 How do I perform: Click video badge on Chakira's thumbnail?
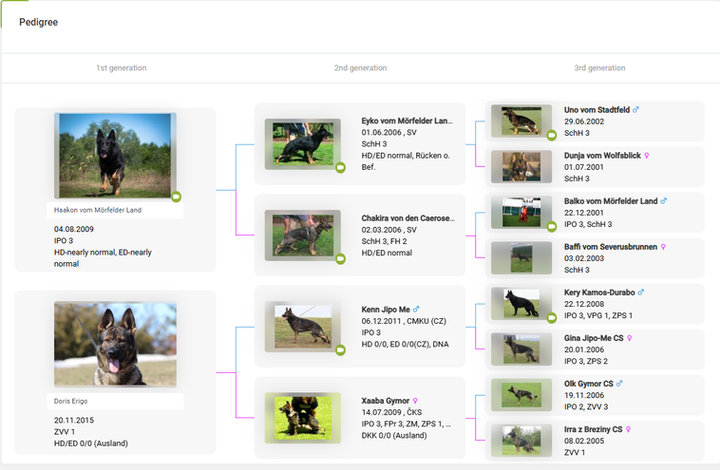340,259
